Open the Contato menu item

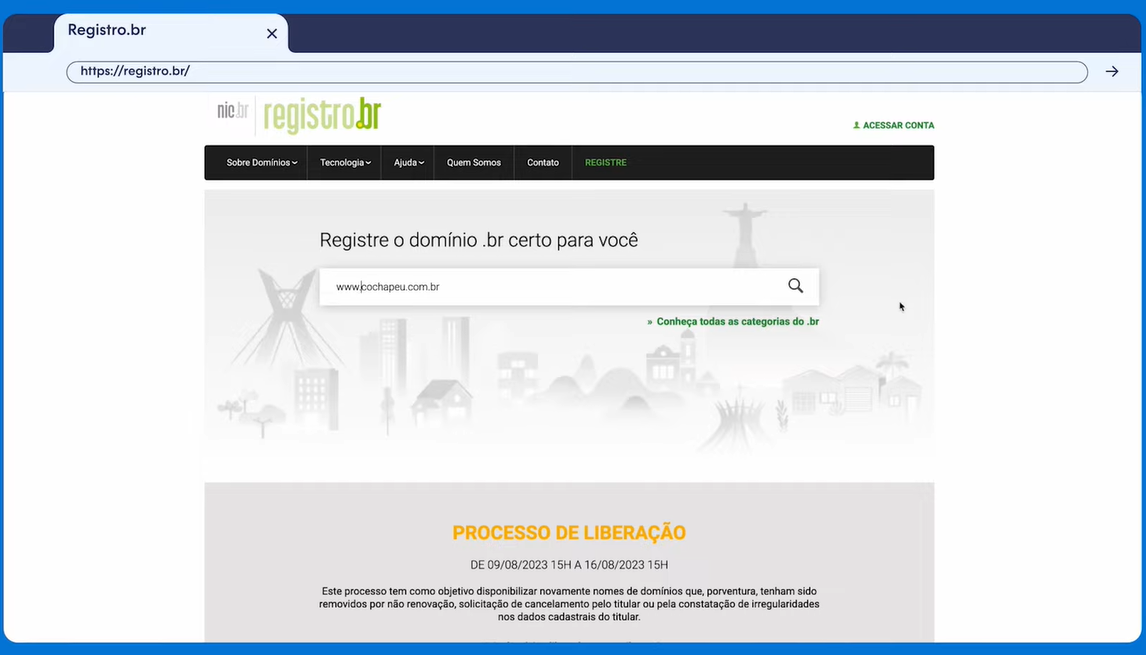coord(543,162)
